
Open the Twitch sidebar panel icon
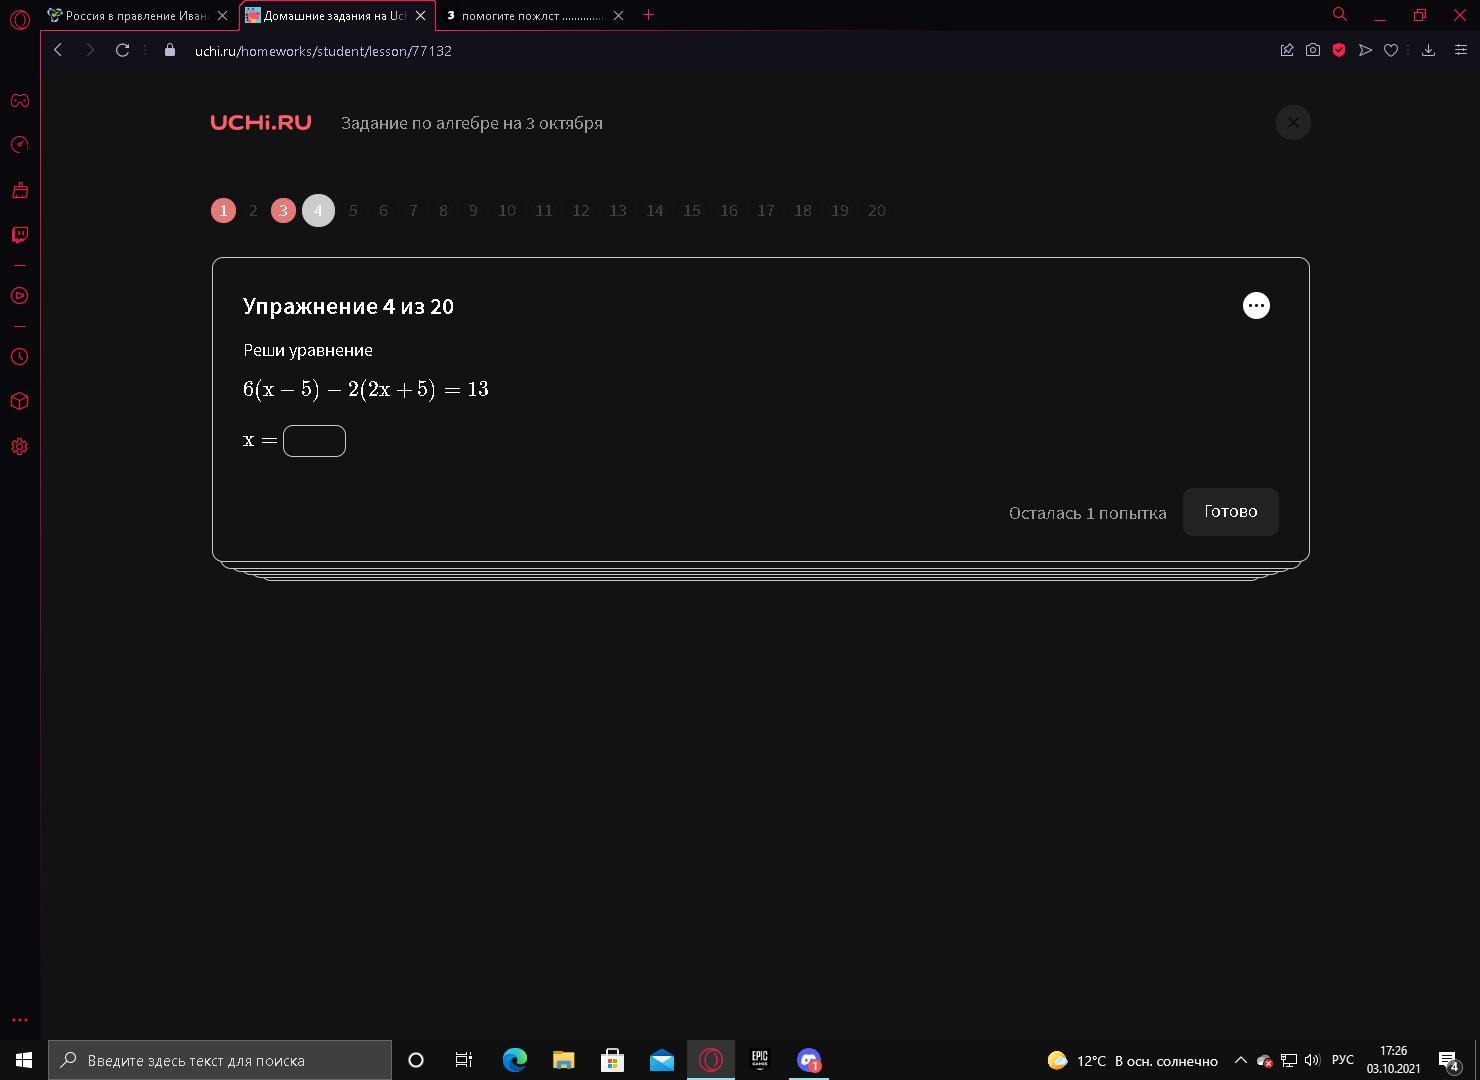click(19, 235)
